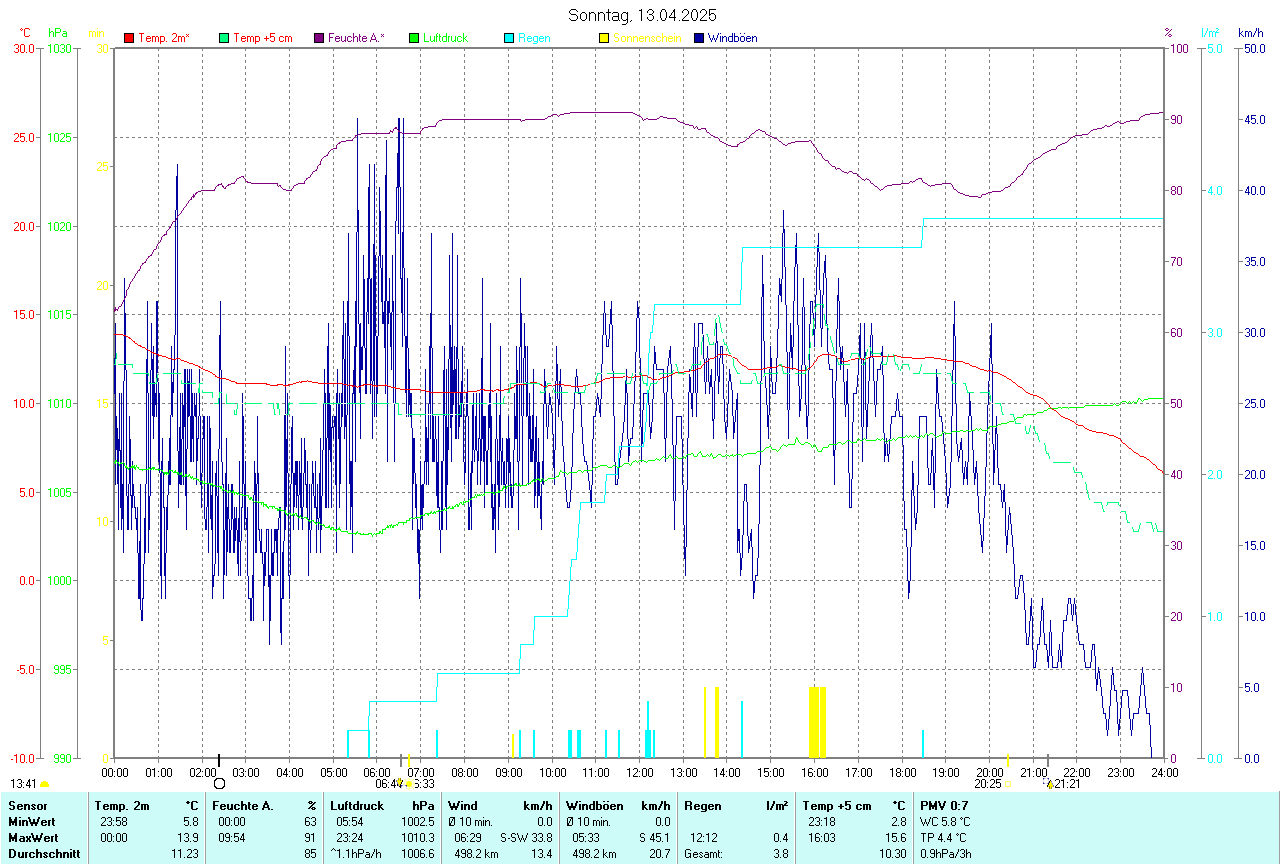
Task: Click the Luftdruck legend label
Action: 445,38
